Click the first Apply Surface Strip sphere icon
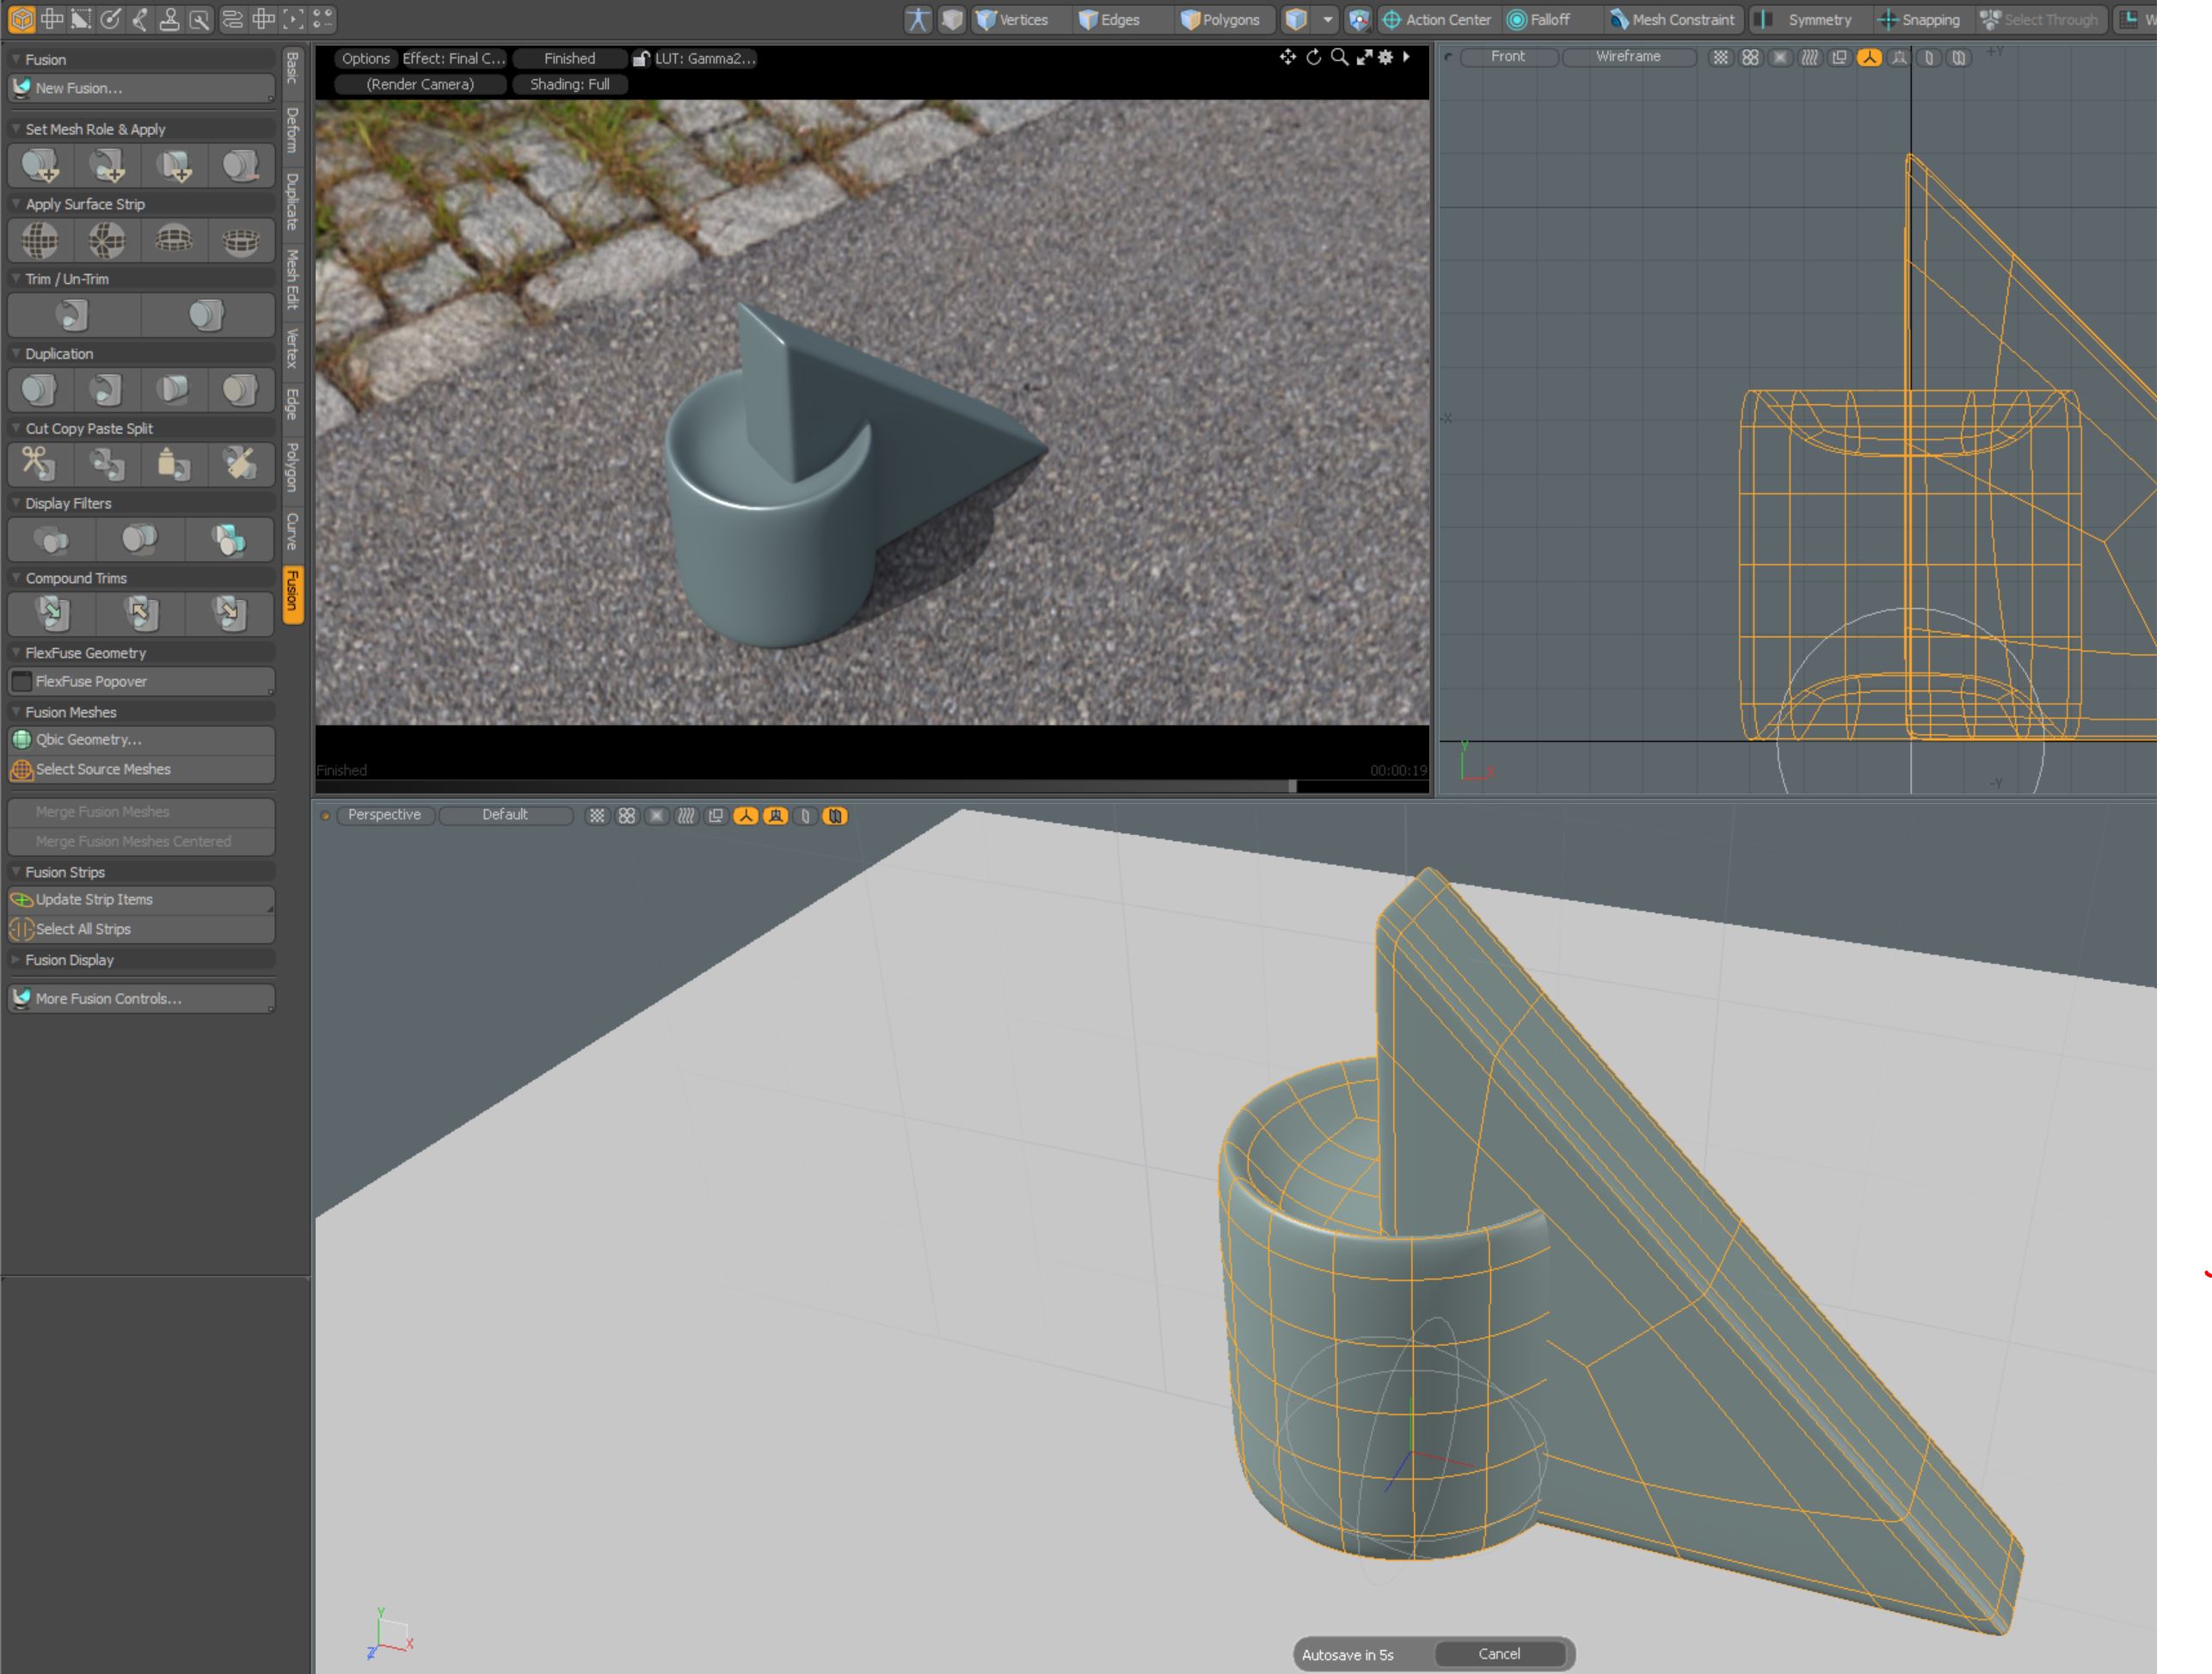 pos(40,240)
